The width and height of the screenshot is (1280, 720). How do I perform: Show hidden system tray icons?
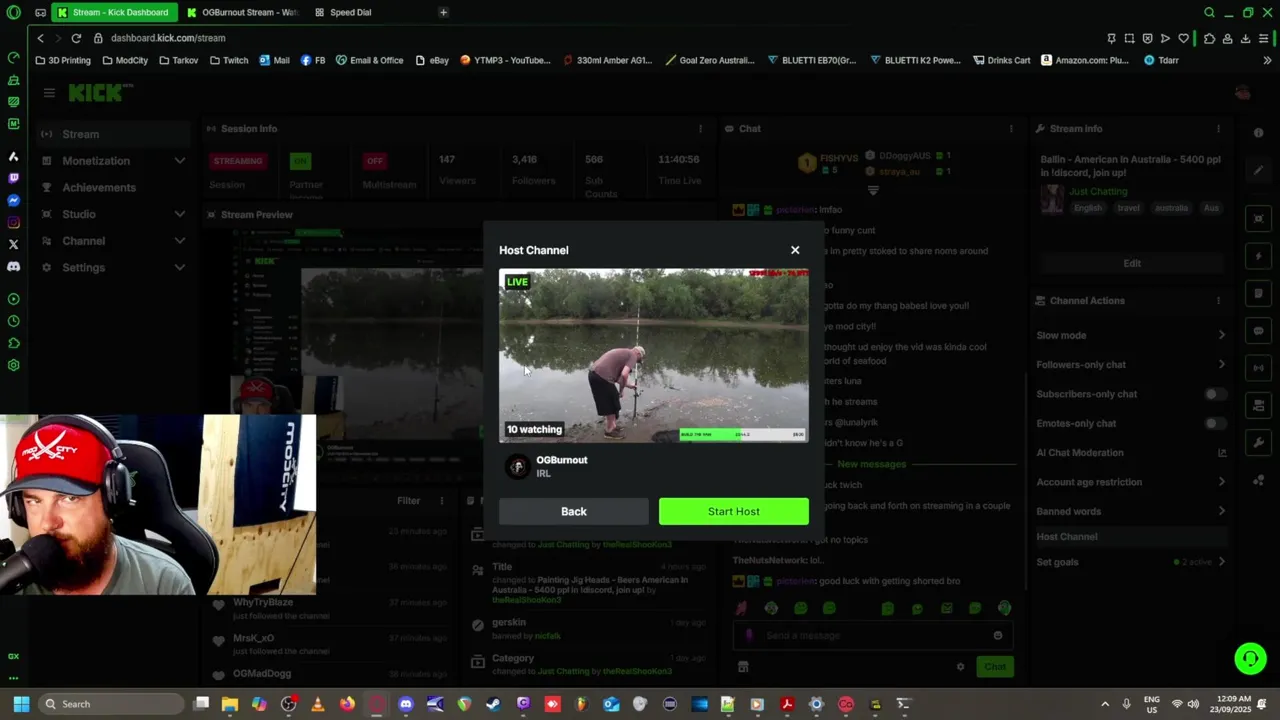pos(1105,704)
